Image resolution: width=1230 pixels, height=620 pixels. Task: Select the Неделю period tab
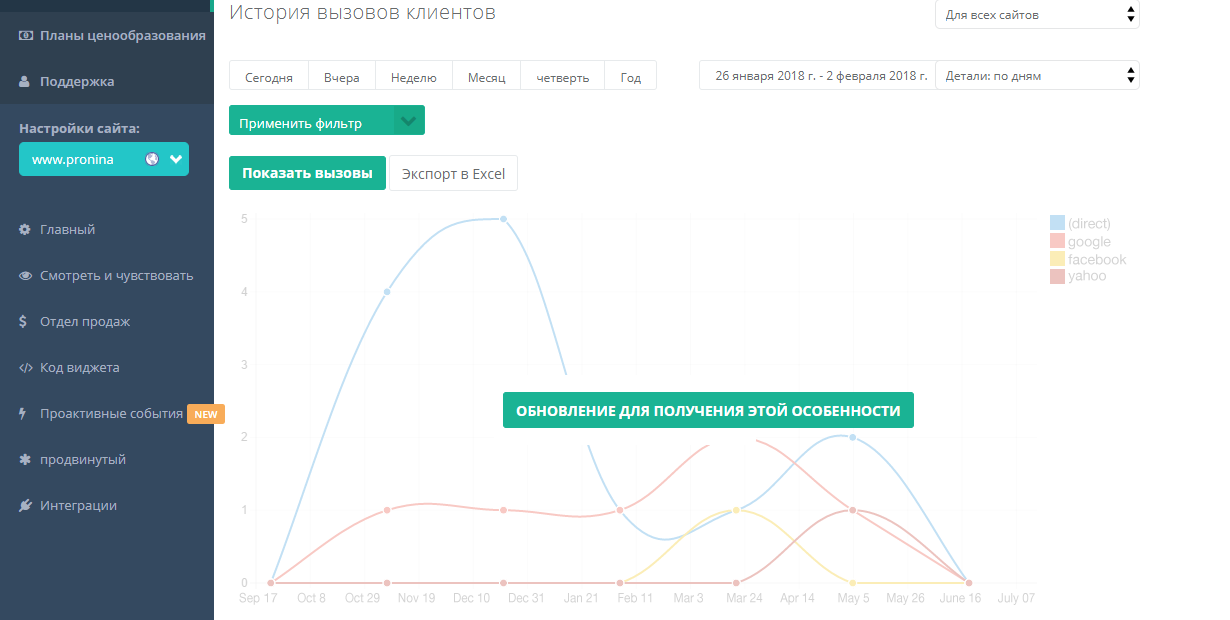coord(413,77)
